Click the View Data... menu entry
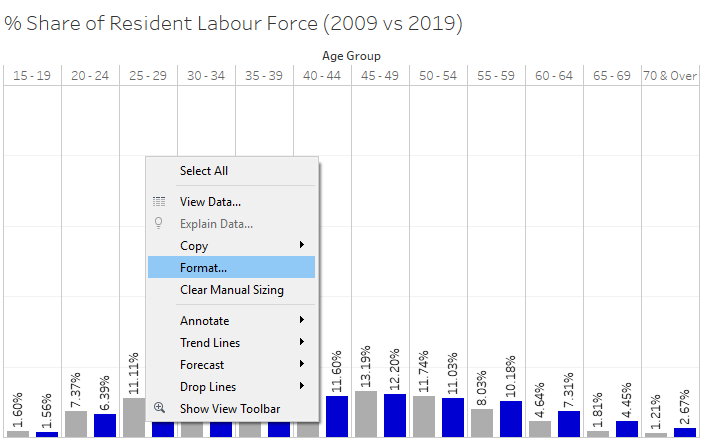Screen dimensions: 707x446 point(210,202)
